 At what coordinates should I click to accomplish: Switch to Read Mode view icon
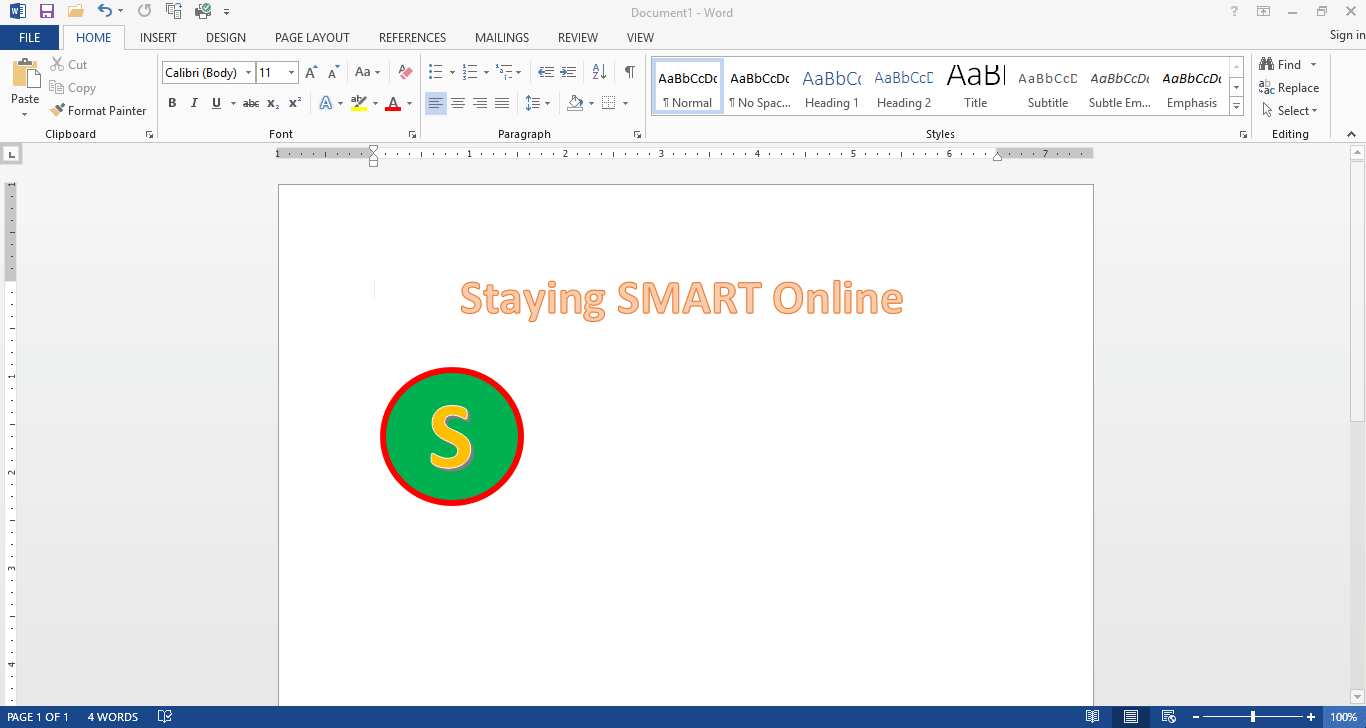pyautogui.click(x=1093, y=717)
